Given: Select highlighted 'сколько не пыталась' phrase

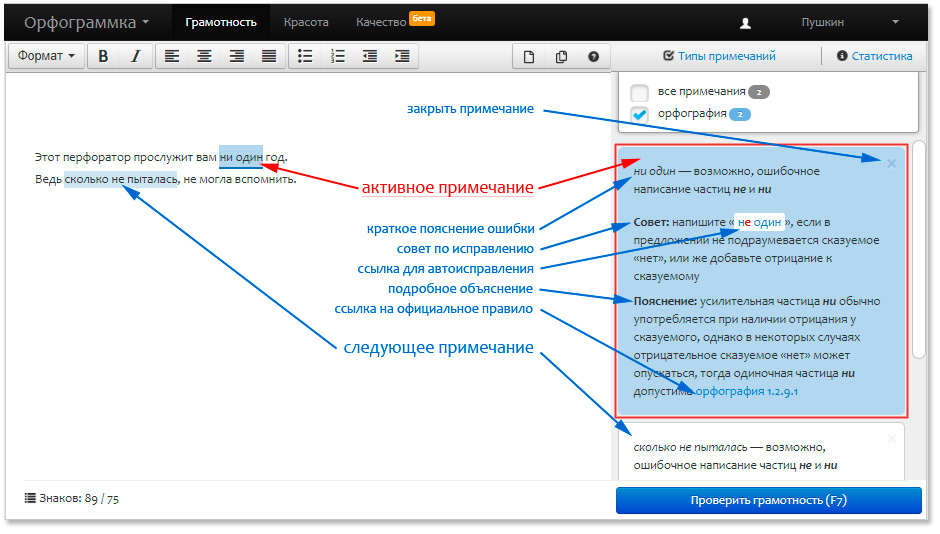Looking at the screenshot, I should [120, 179].
